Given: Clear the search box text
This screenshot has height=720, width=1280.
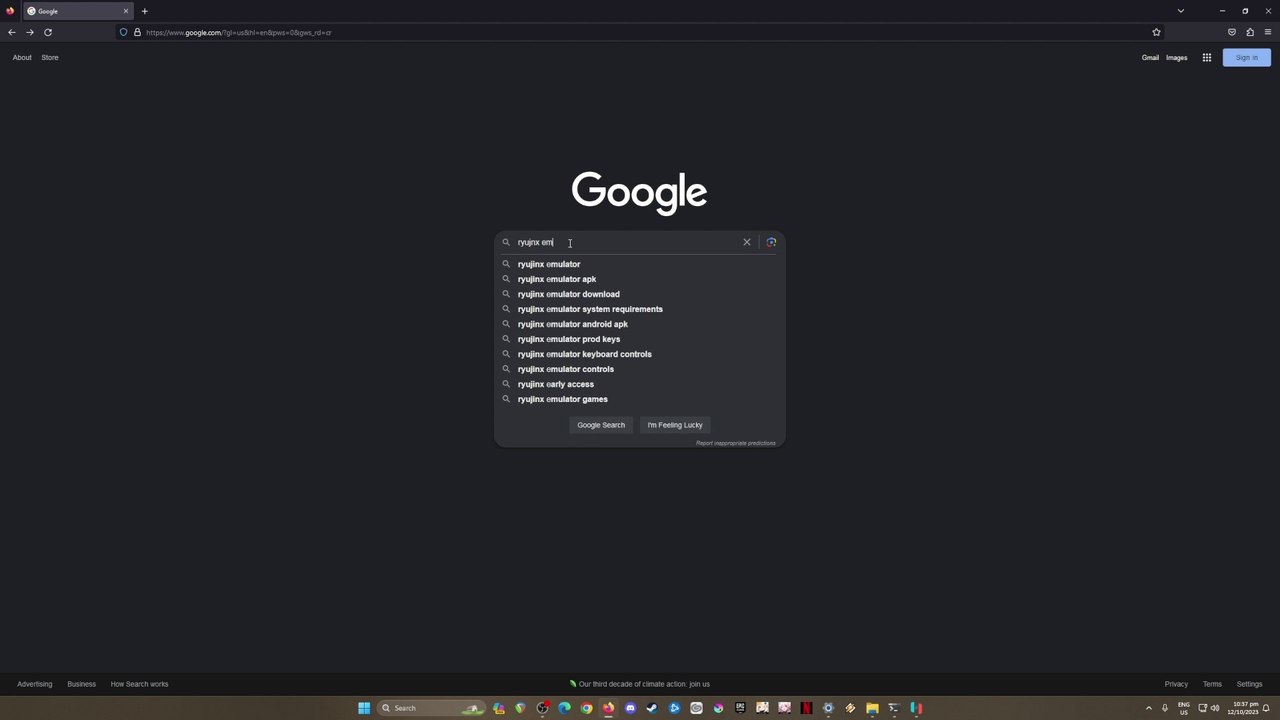Looking at the screenshot, I should 747,242.
